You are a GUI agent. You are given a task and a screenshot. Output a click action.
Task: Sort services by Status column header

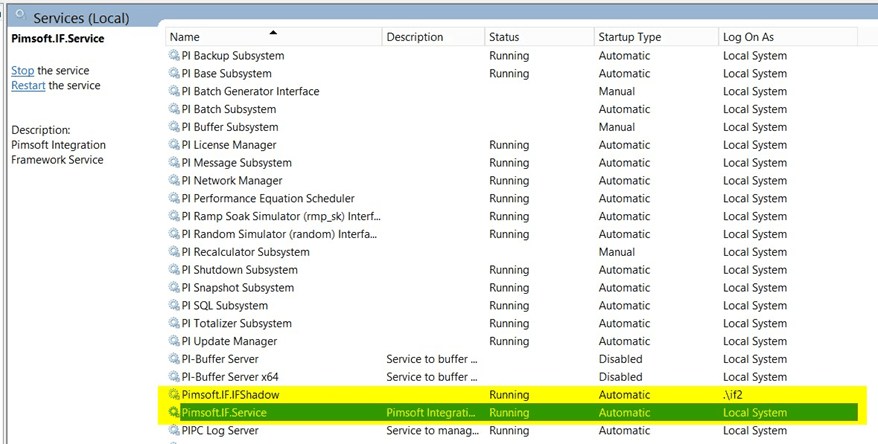coord(539,37)
